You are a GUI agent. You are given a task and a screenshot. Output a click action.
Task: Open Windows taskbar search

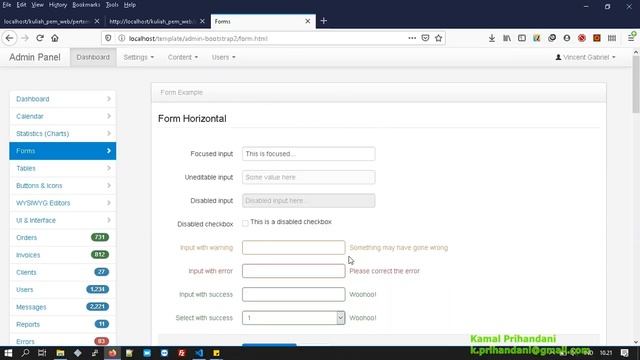click(x=25, y=353)
